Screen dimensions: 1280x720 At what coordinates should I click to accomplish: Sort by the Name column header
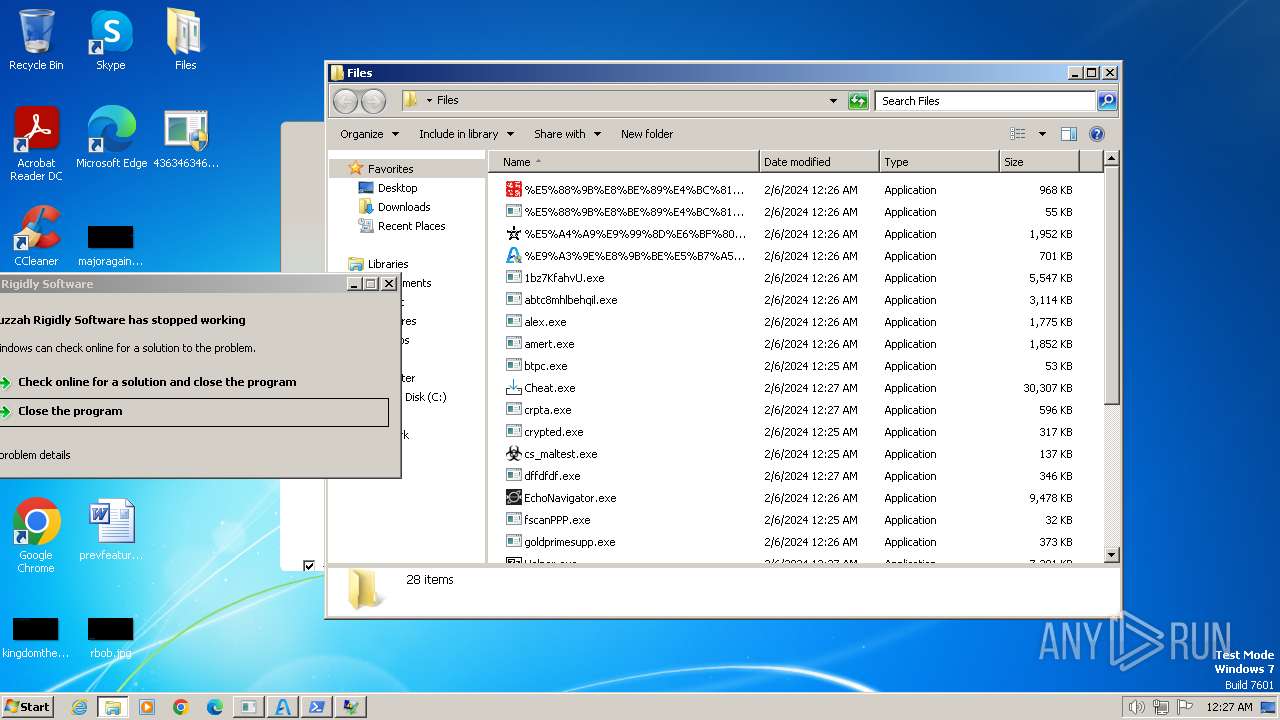[625, 162]
